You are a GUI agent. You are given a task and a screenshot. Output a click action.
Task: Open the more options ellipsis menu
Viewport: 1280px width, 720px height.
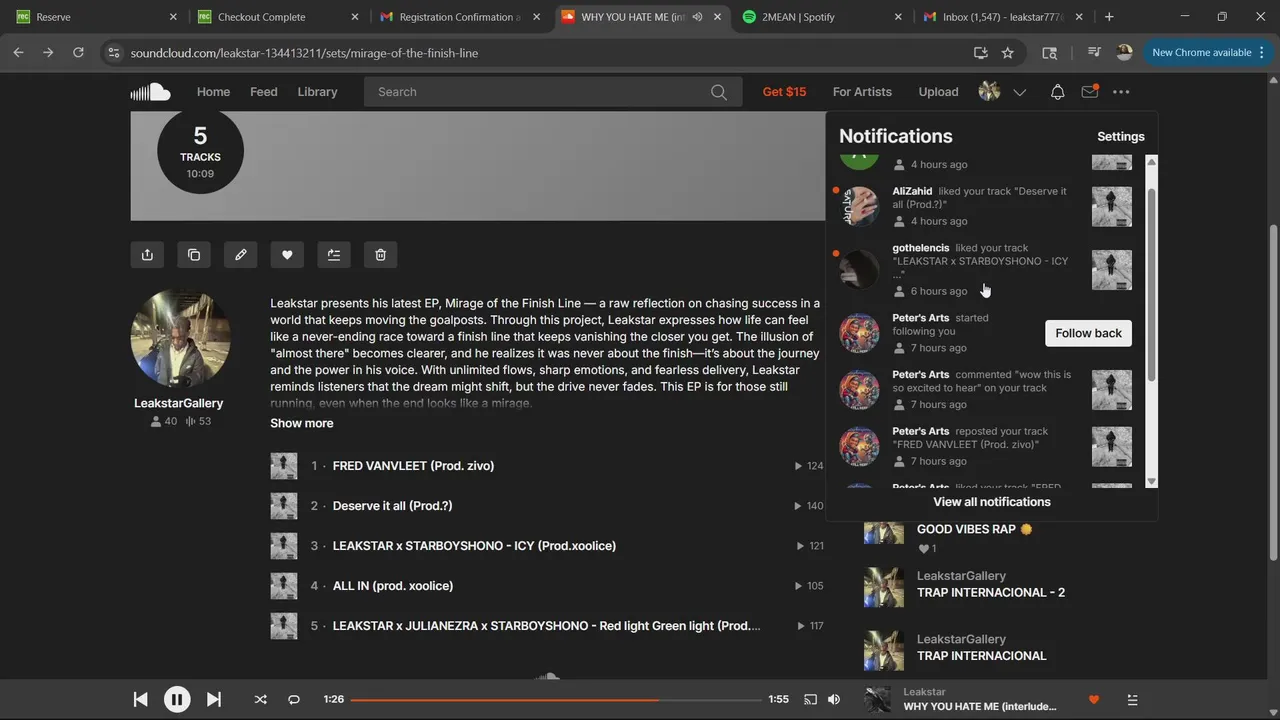click(x=1121, y=92)
